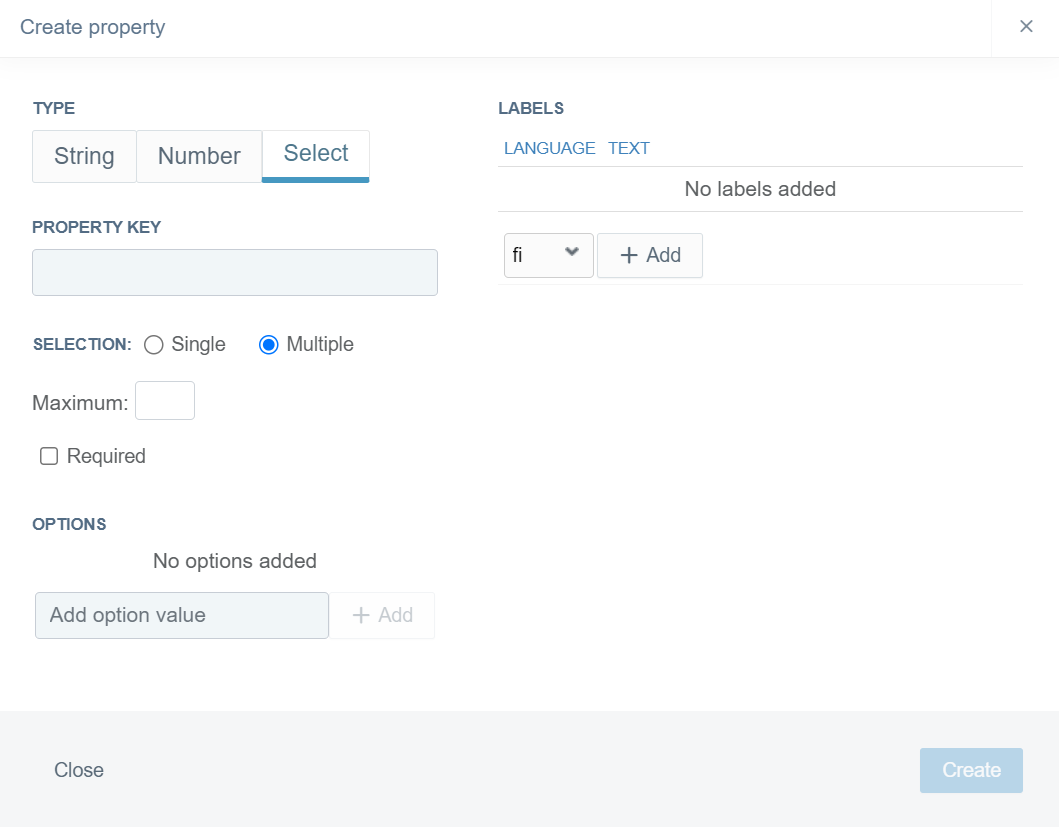This screenshot has height=827, width=1059.
Task: Click the LANGUAGE column header
Action: coord(549,148)
